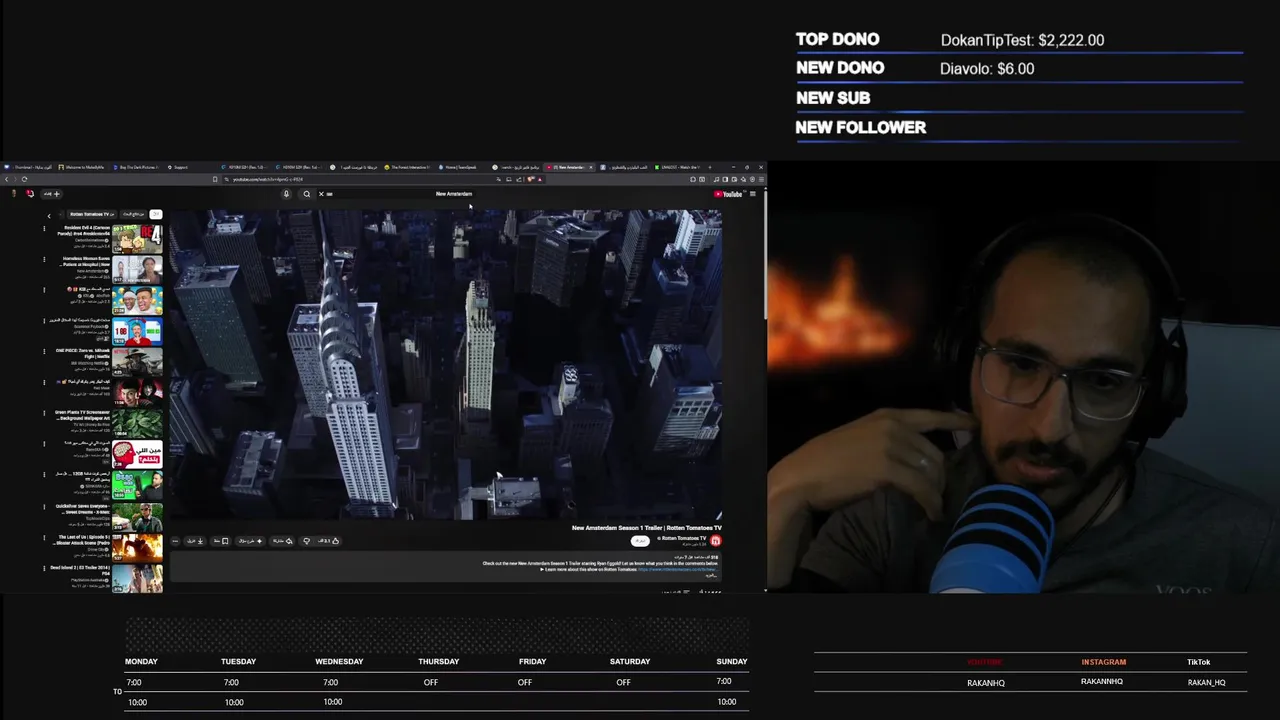Click the Rotten Tomatoes TV channel name
This screenshot has width=1280, height=720.
pyautogui.click(x=684, y=538)
